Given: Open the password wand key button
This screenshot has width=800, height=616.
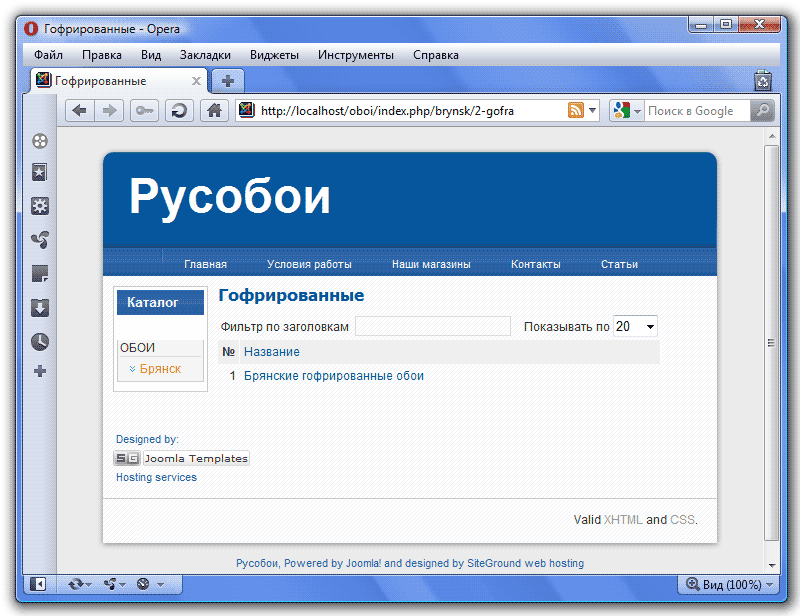Looking at the screenshot, I should point(144,111).
